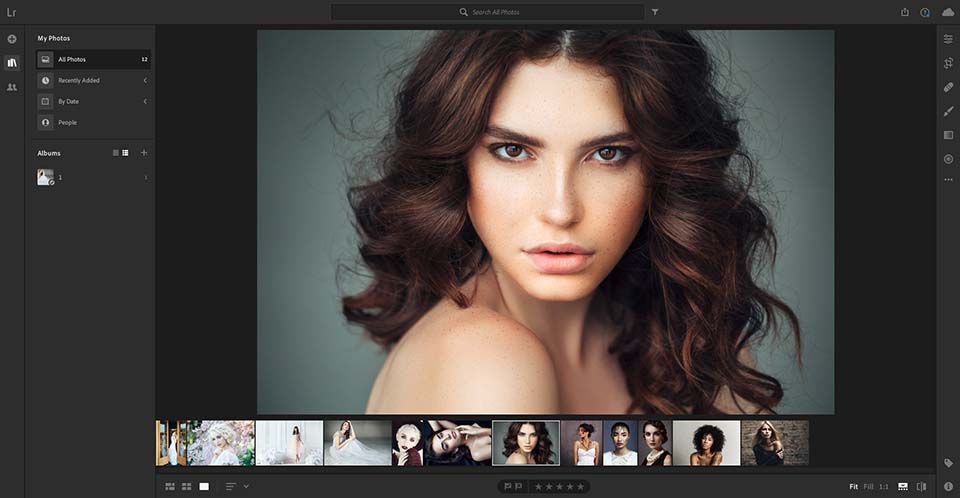Select seated woman in white dress thumbnail

click(358, 443)
